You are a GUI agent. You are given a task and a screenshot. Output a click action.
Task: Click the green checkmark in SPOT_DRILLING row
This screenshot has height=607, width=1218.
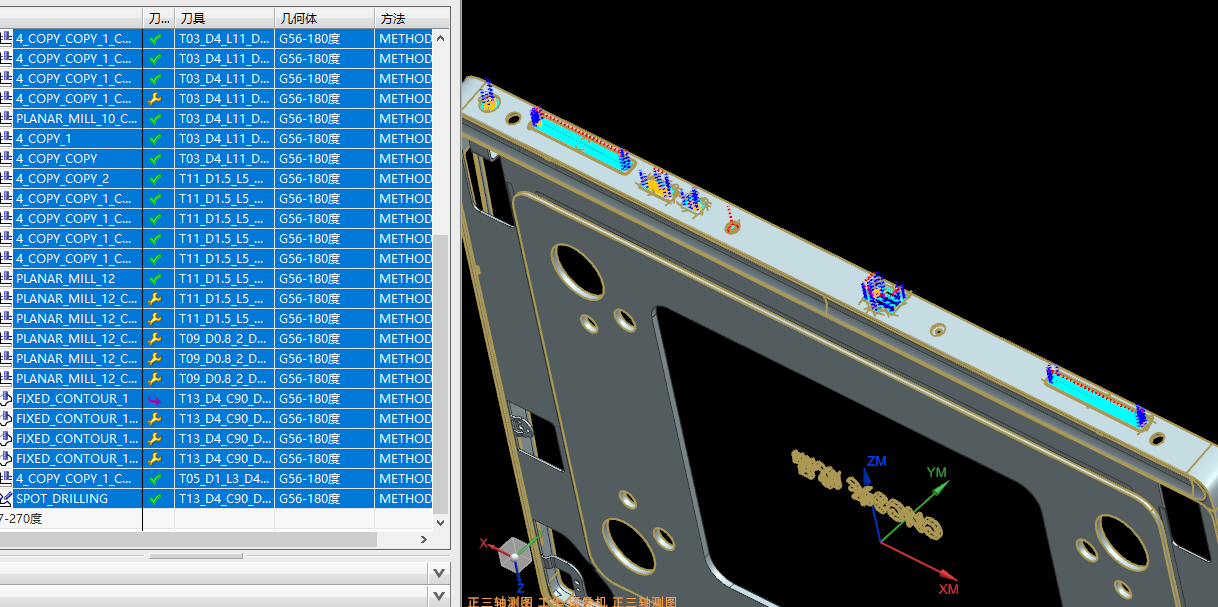(155, 498)
